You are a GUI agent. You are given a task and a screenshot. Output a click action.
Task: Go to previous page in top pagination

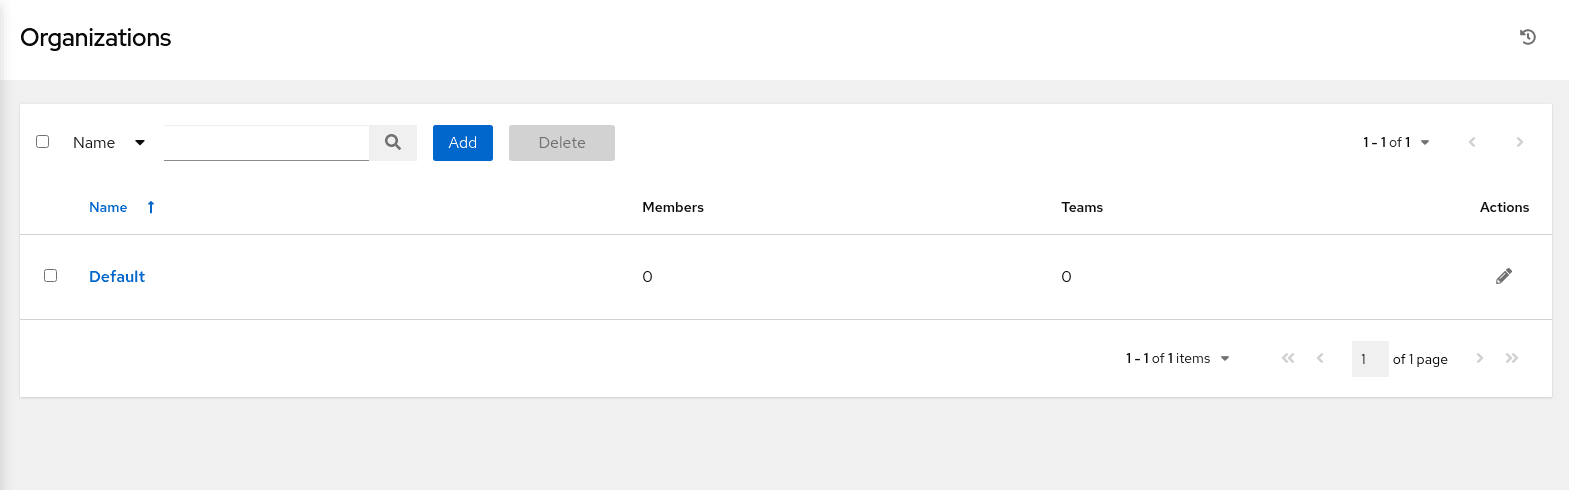coord(1472,142)
